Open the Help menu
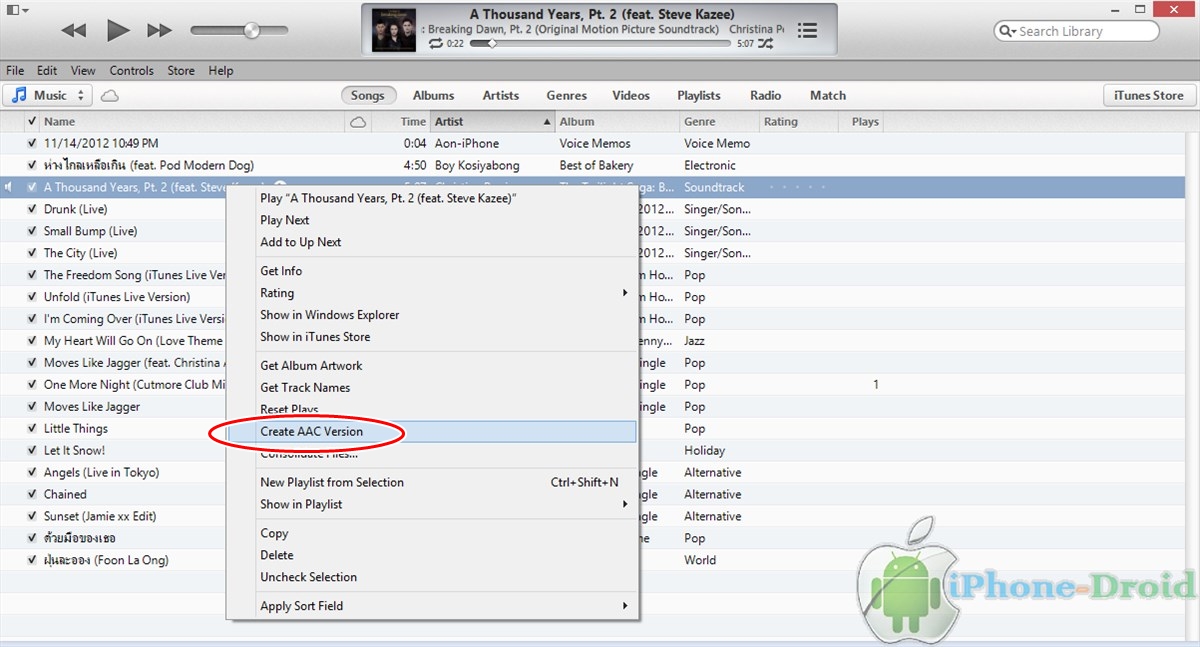1200x647 pixels. pyautogui.click(x=221, y=71)
